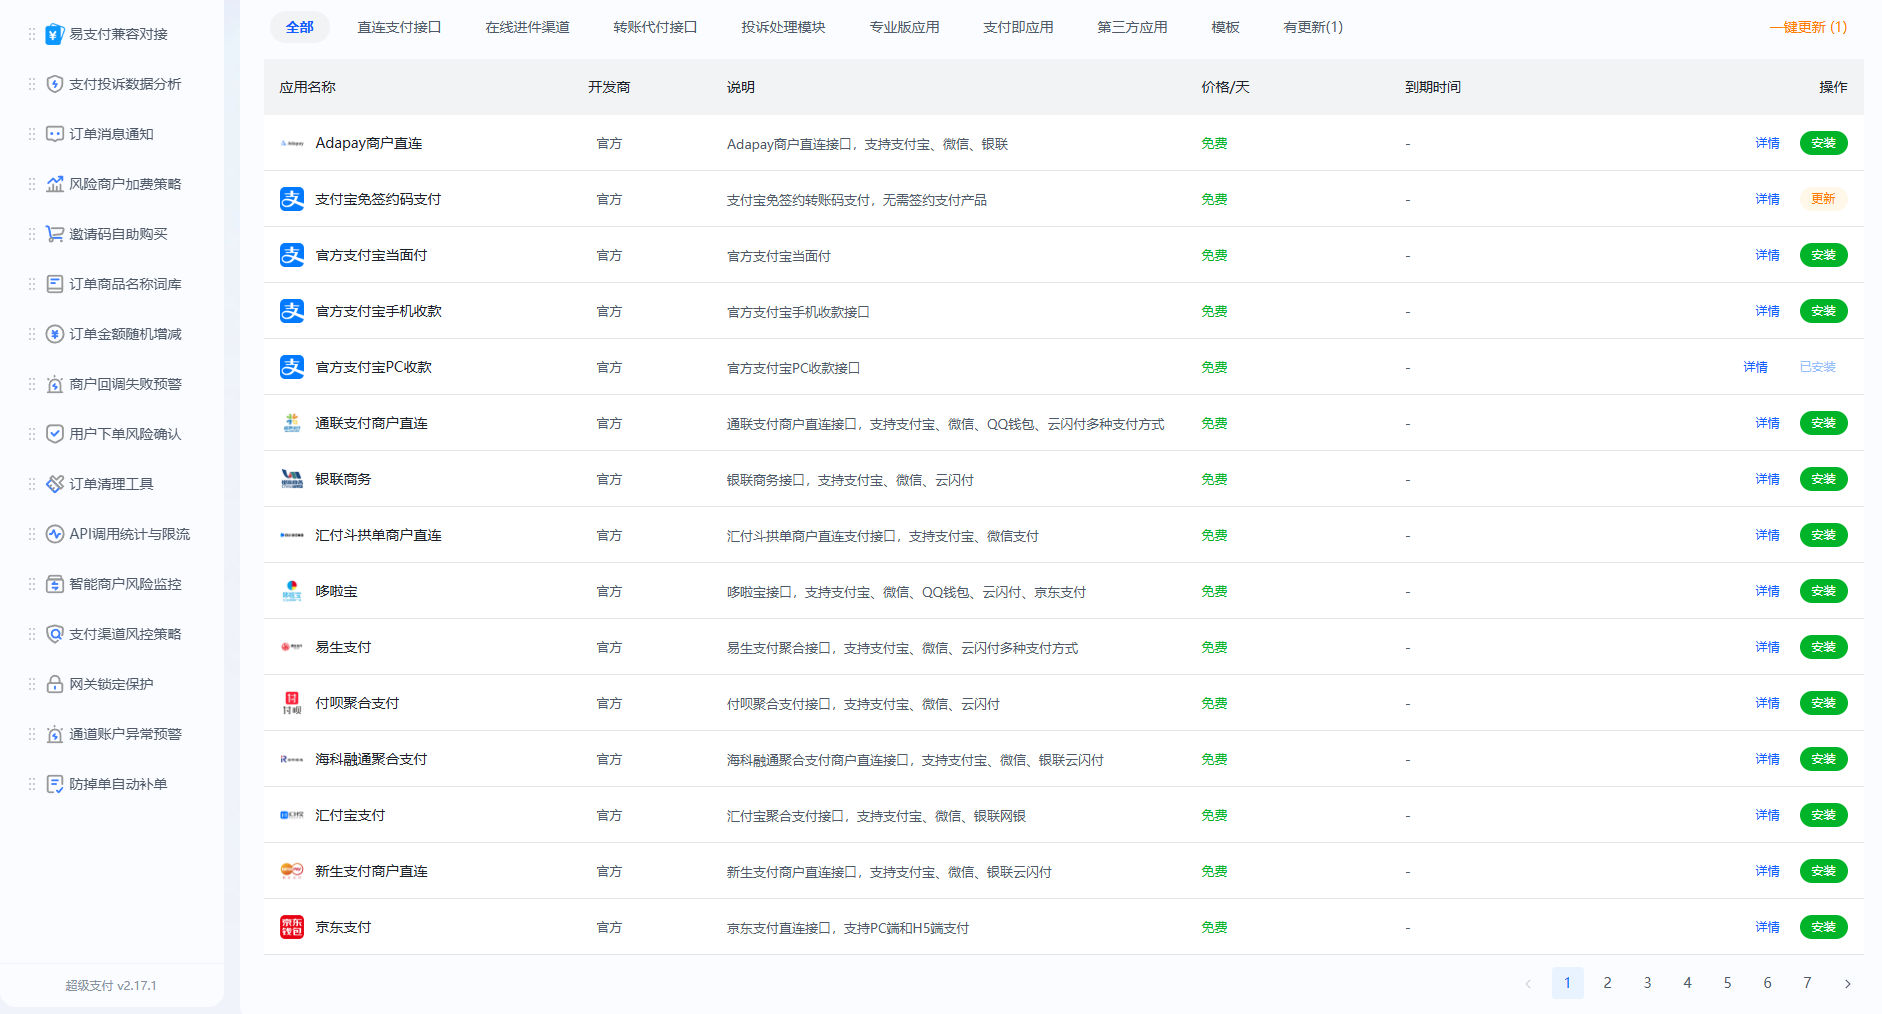Open the 投诉处理模块 tab

(x=783, y=27)
